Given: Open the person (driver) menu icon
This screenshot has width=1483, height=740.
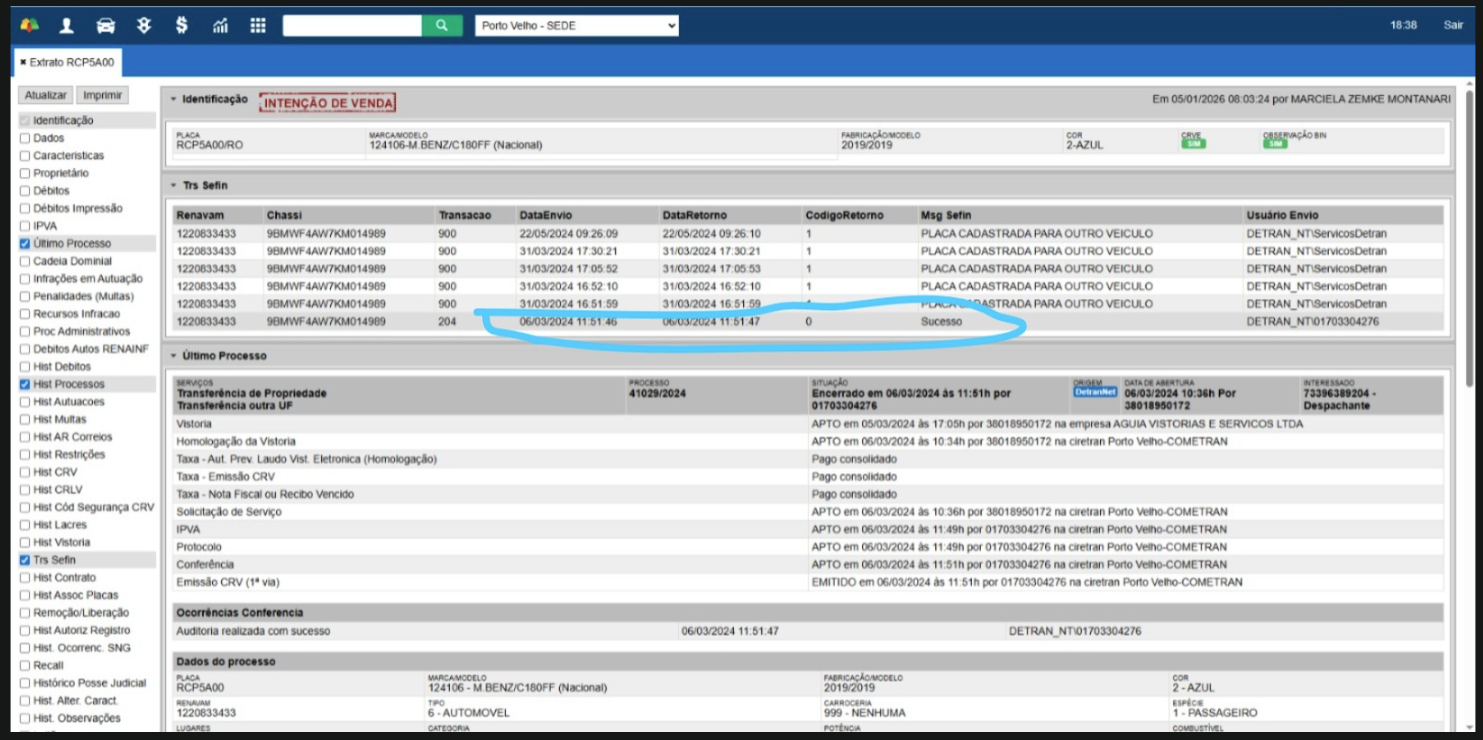Looking at the screenshot, I should coord(67,25).
